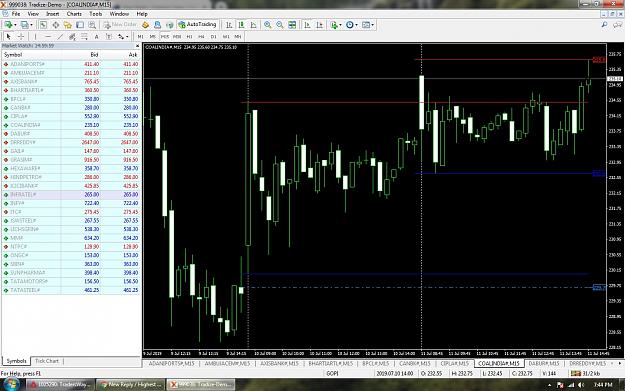Switch to W1 timeframe

click(226, 37)
